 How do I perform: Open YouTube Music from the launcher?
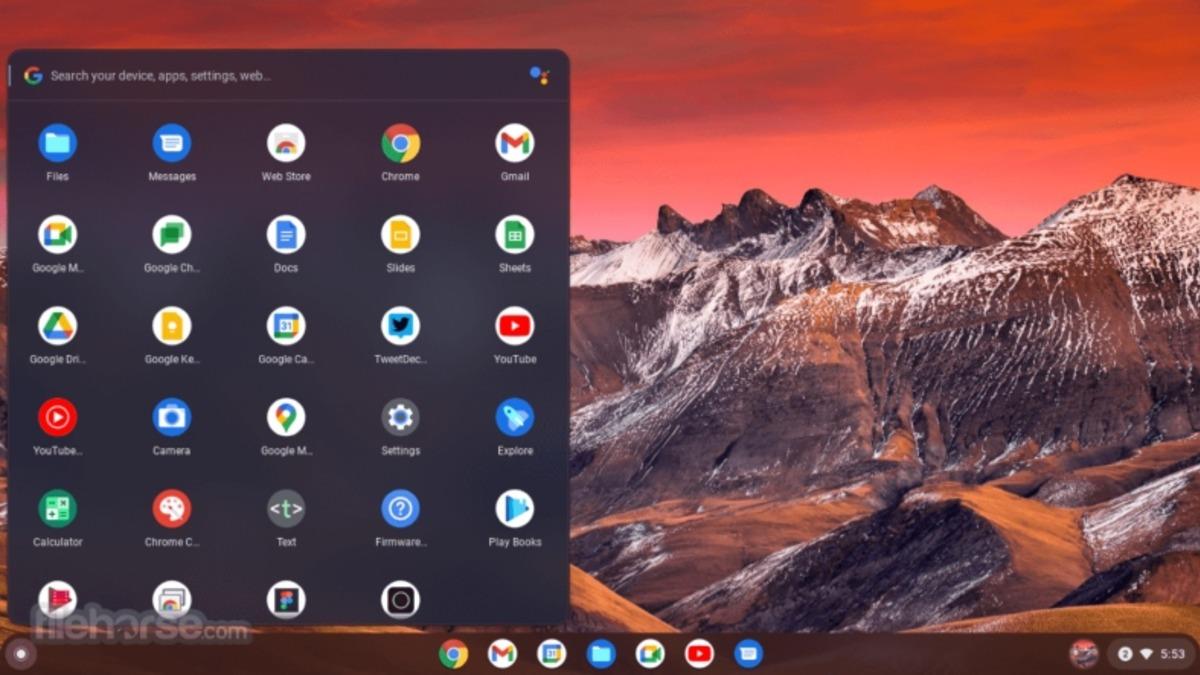pyautogui.click(x=57, y=417)
